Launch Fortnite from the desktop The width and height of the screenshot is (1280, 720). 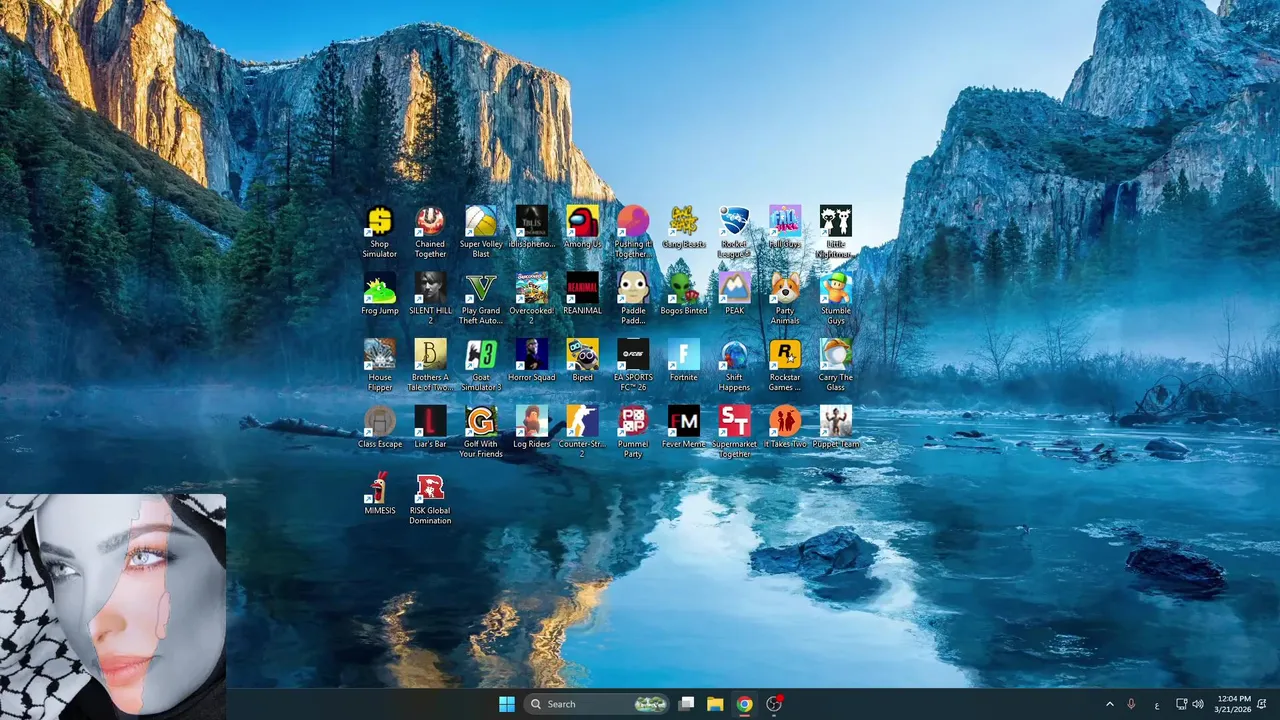pyautogui.click(x=683, y=360)
